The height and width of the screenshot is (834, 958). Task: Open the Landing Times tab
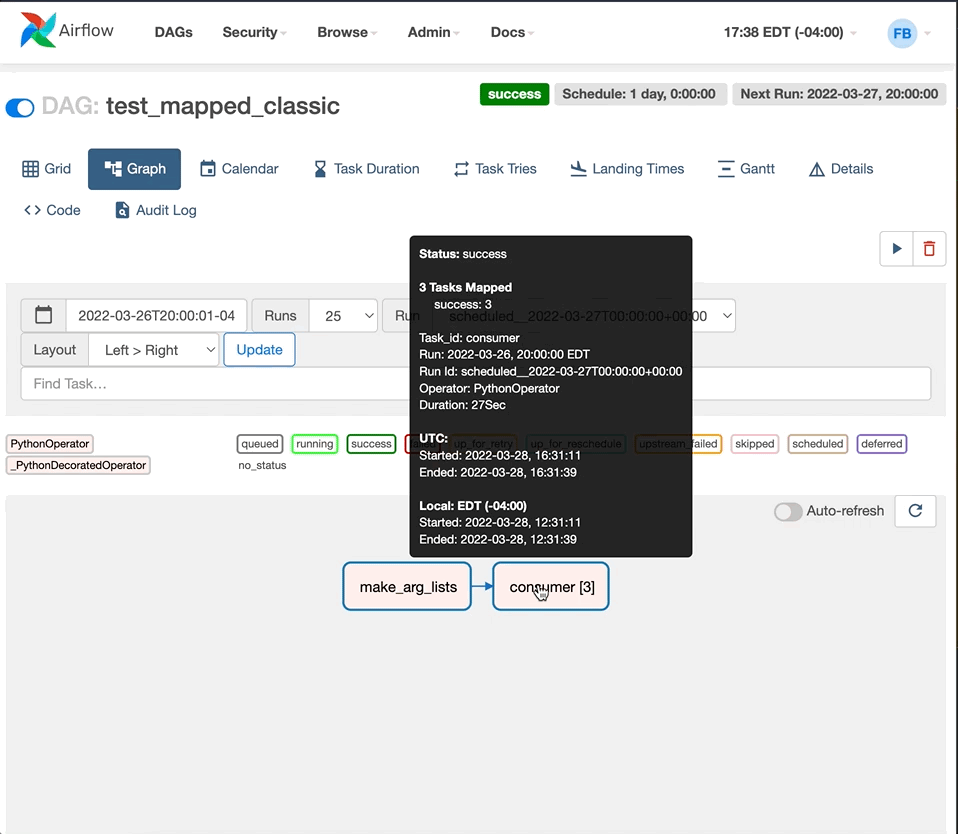(627, 169)
